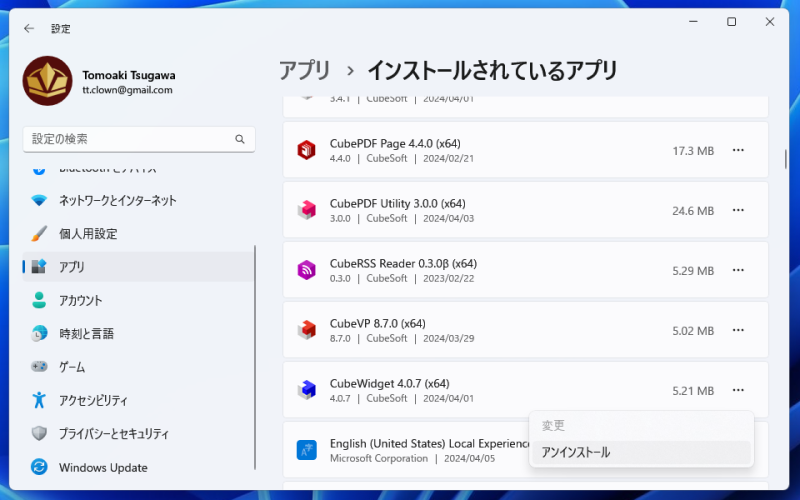Click the disabled 変更 menu entry

tap(641, 426)
